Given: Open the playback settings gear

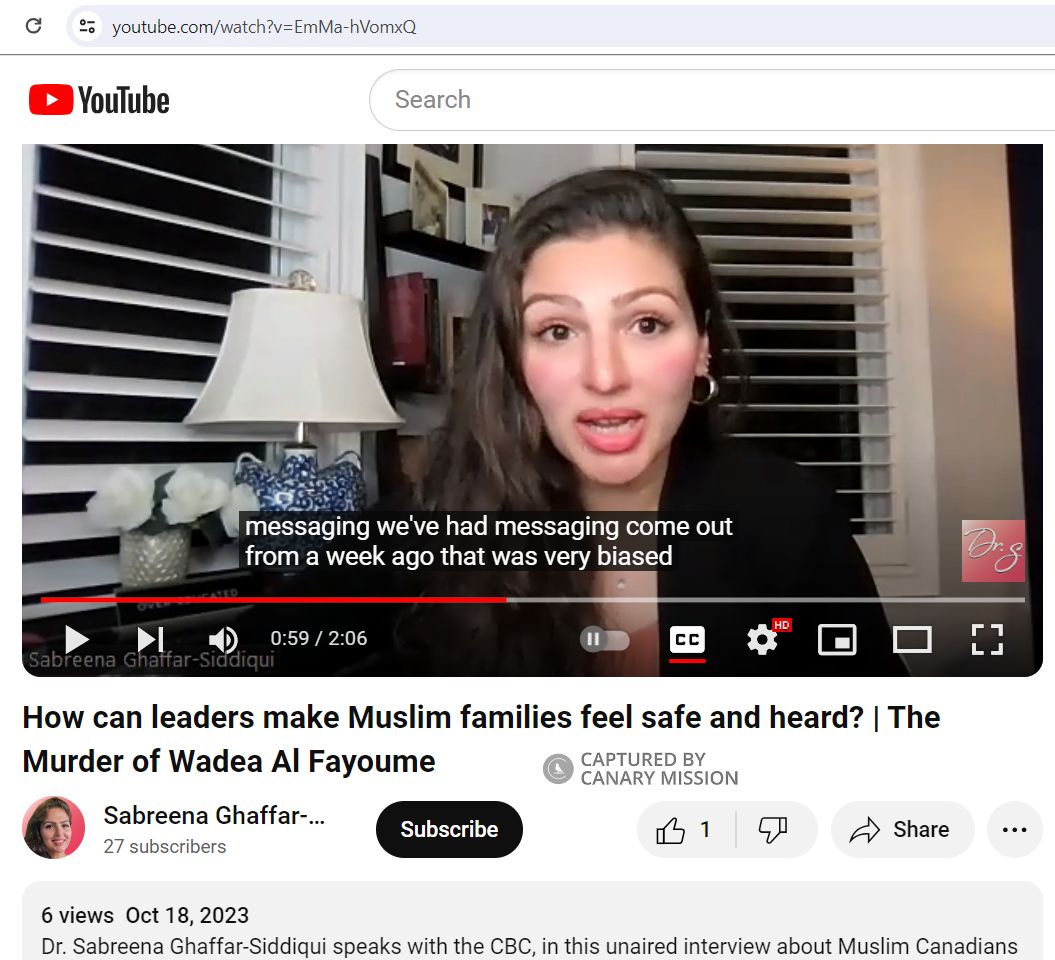Looking at the screenshot, I should pos(762,640).
